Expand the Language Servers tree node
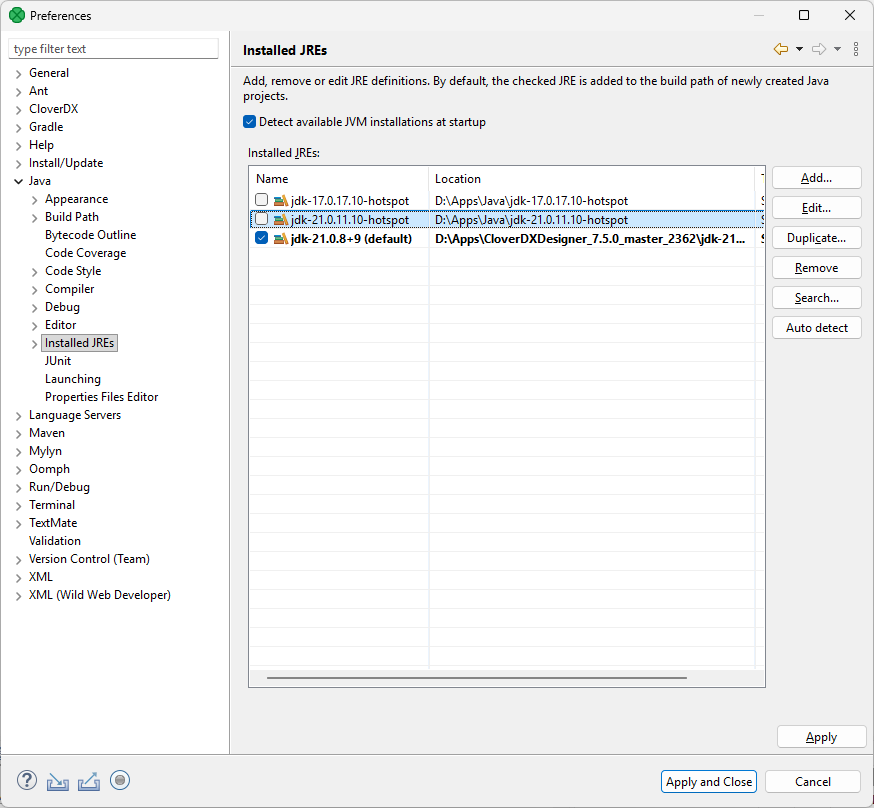Screen dimensions: 874x808 pyautogui.click(x=18, y=416)
